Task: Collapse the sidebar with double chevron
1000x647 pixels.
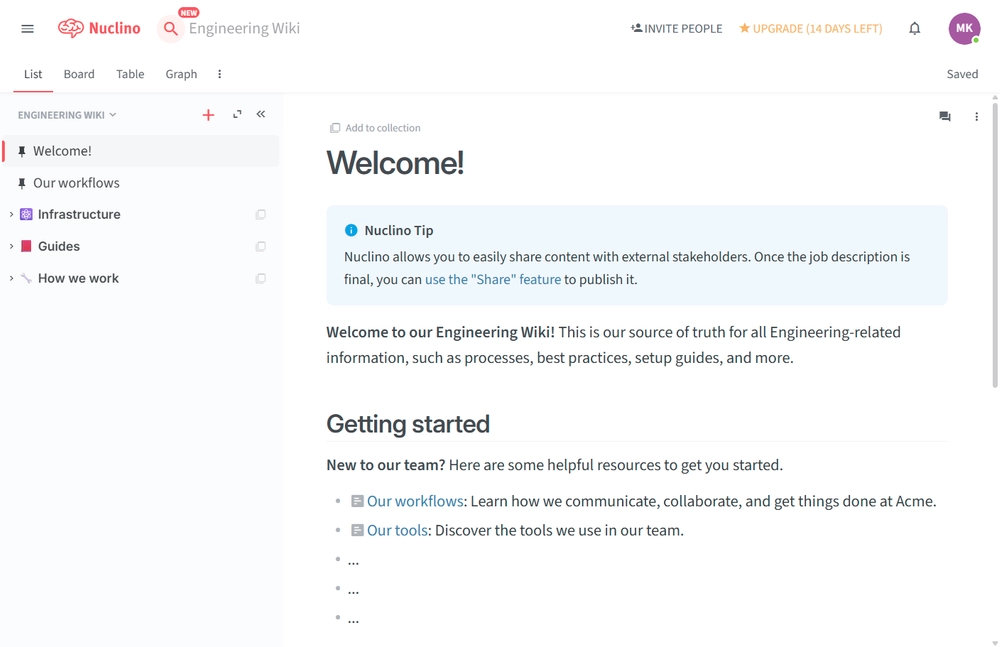Action: pyautogui.click(x=261, y=114)
